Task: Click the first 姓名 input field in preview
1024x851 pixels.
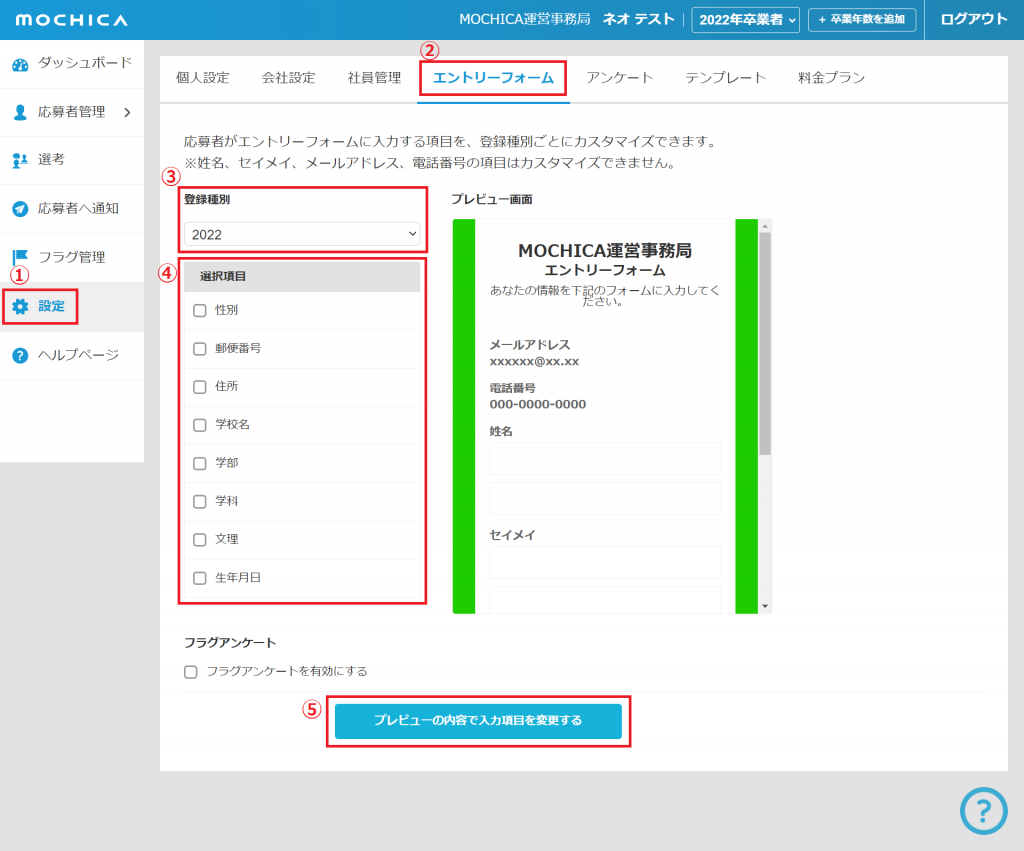Action: [x=604, y=459]
